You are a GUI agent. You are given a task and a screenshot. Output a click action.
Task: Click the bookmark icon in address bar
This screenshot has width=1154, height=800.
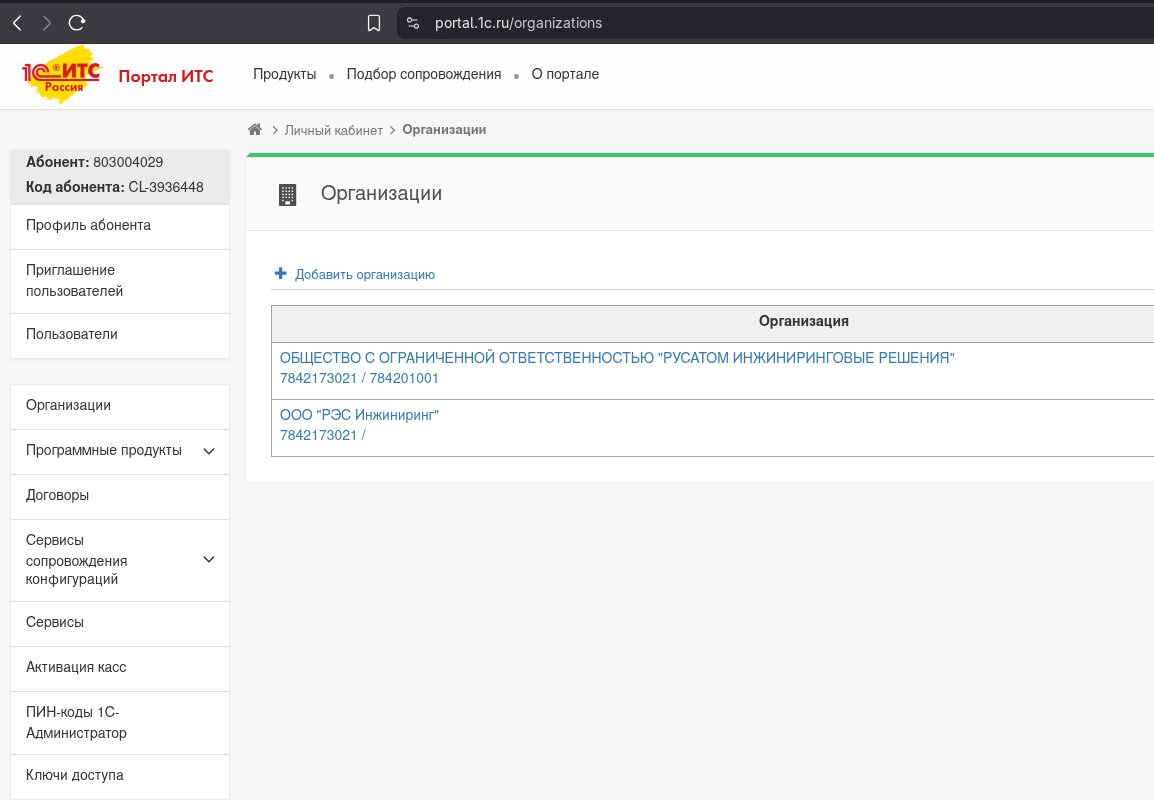pyautogui.click(x=374, y=23)
